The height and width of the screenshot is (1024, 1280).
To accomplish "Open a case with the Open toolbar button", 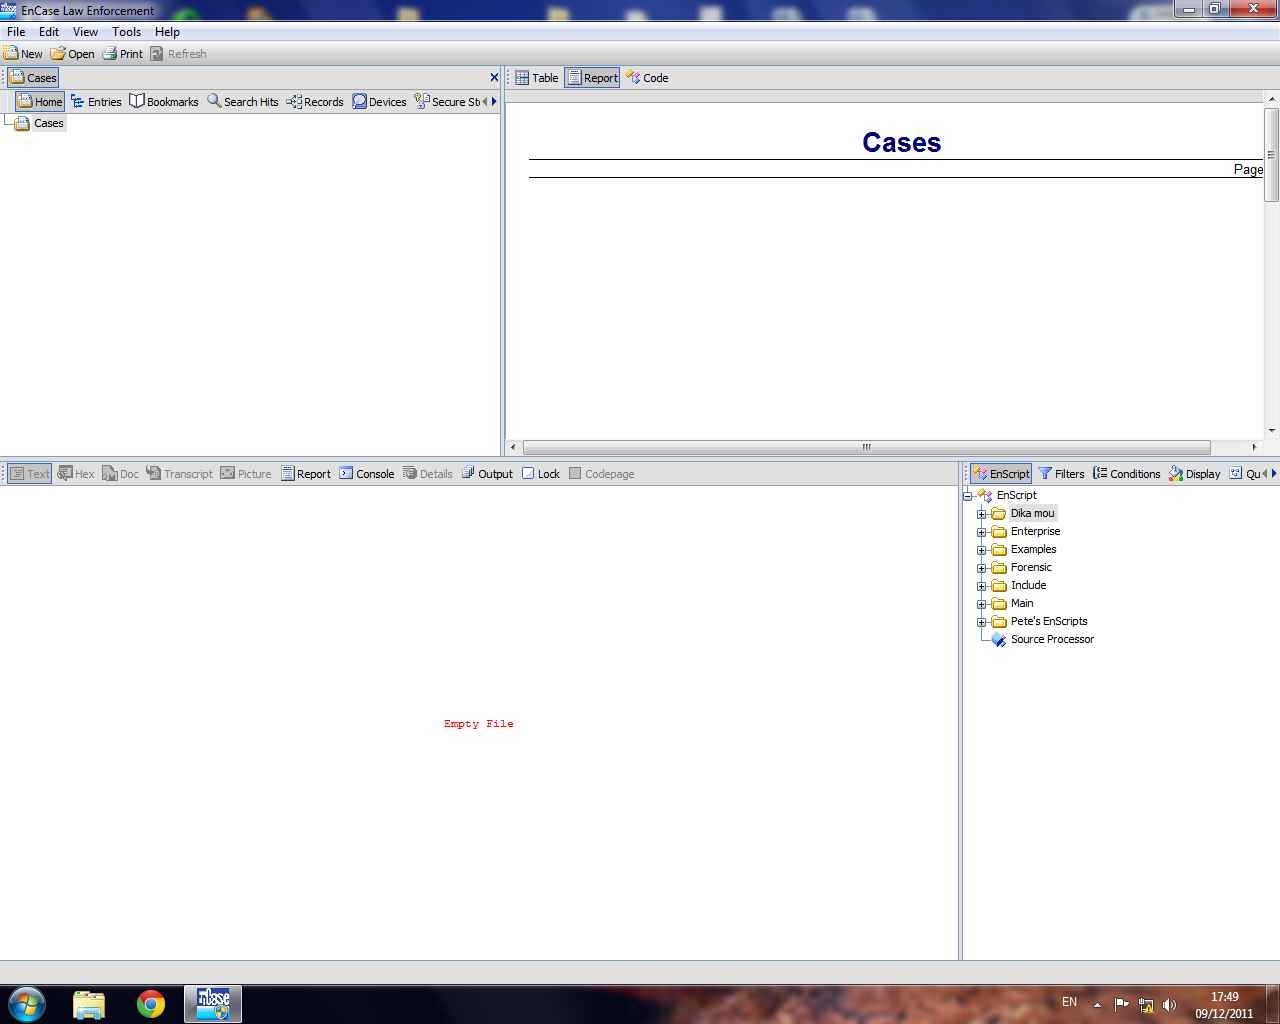I will (72, 54).
